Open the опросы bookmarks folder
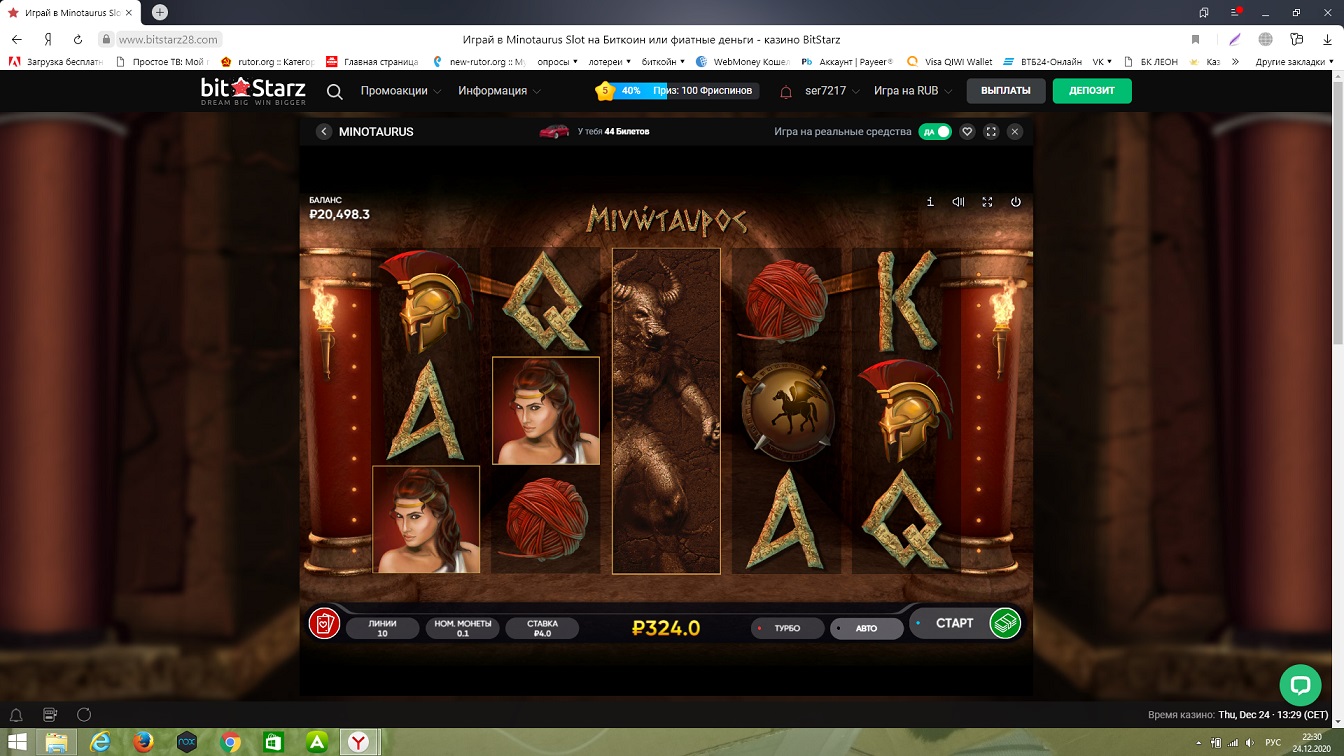 point(558,62)
